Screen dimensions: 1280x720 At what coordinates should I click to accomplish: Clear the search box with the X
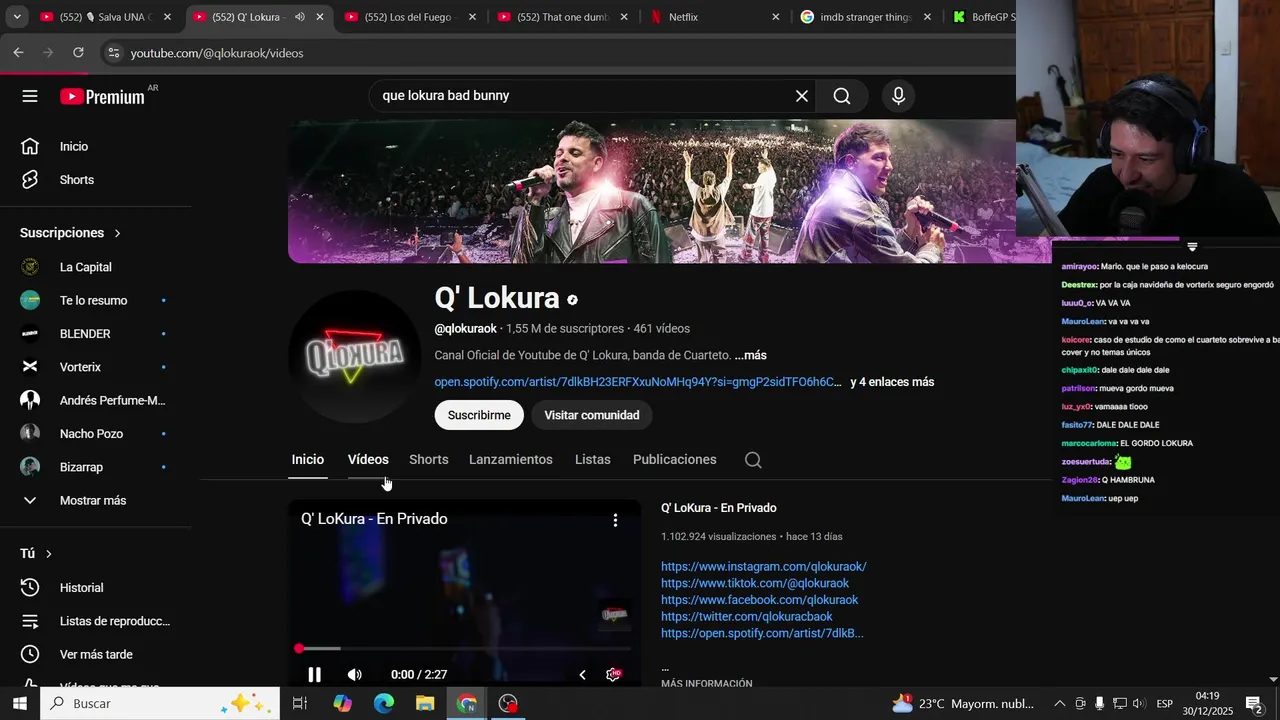[x=801, y=96]
